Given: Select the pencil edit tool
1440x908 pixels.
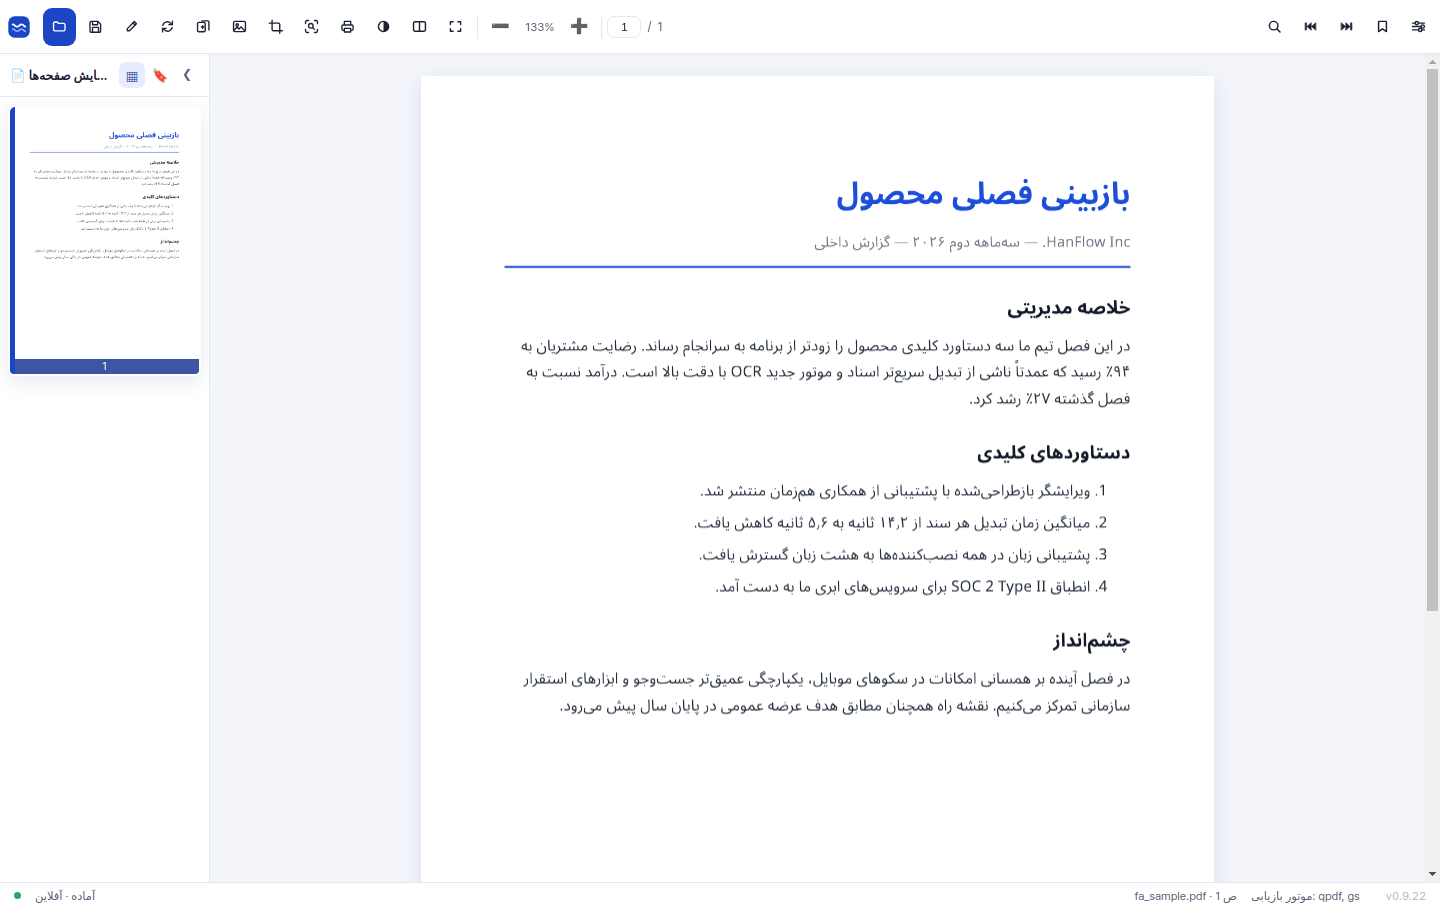Looking at the screenshot, I should [131, 27].
